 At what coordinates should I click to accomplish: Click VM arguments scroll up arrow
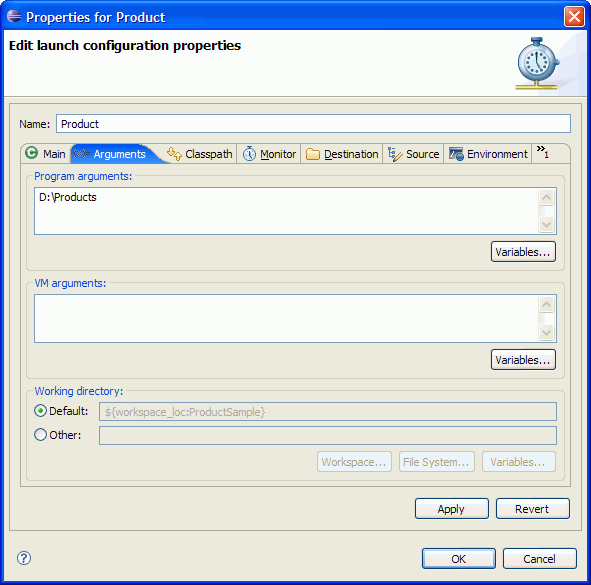[x=547, y=304]
